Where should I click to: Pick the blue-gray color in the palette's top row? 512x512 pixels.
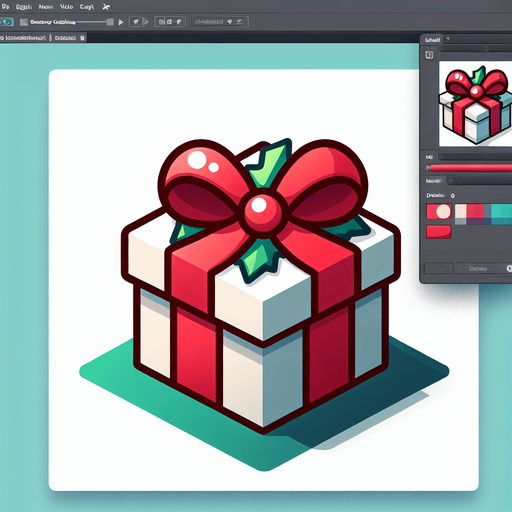487,211
